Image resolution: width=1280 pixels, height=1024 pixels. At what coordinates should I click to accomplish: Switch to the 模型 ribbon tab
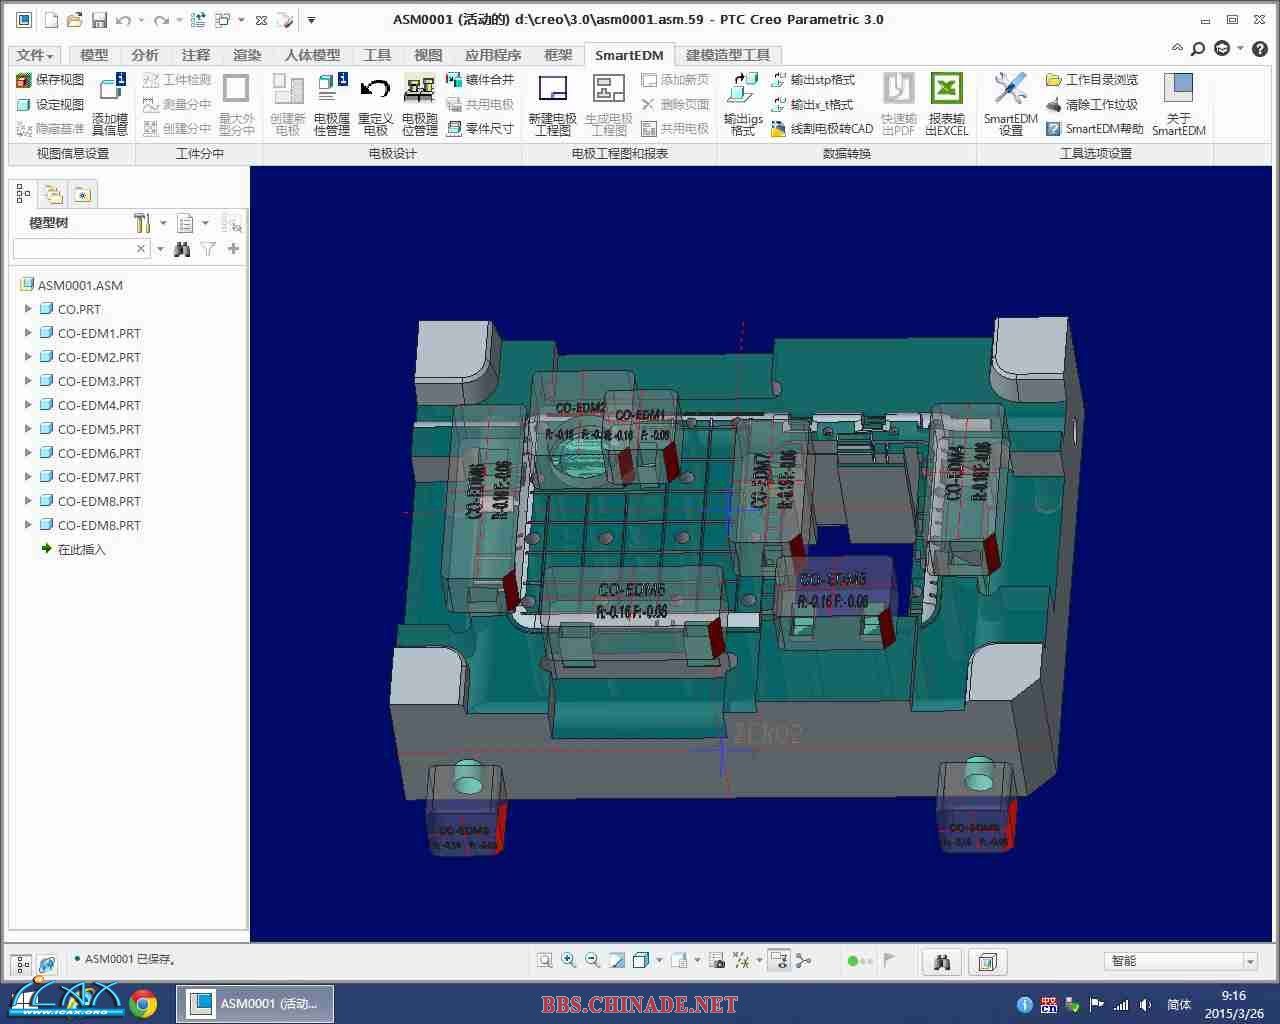tap(94, 55)
